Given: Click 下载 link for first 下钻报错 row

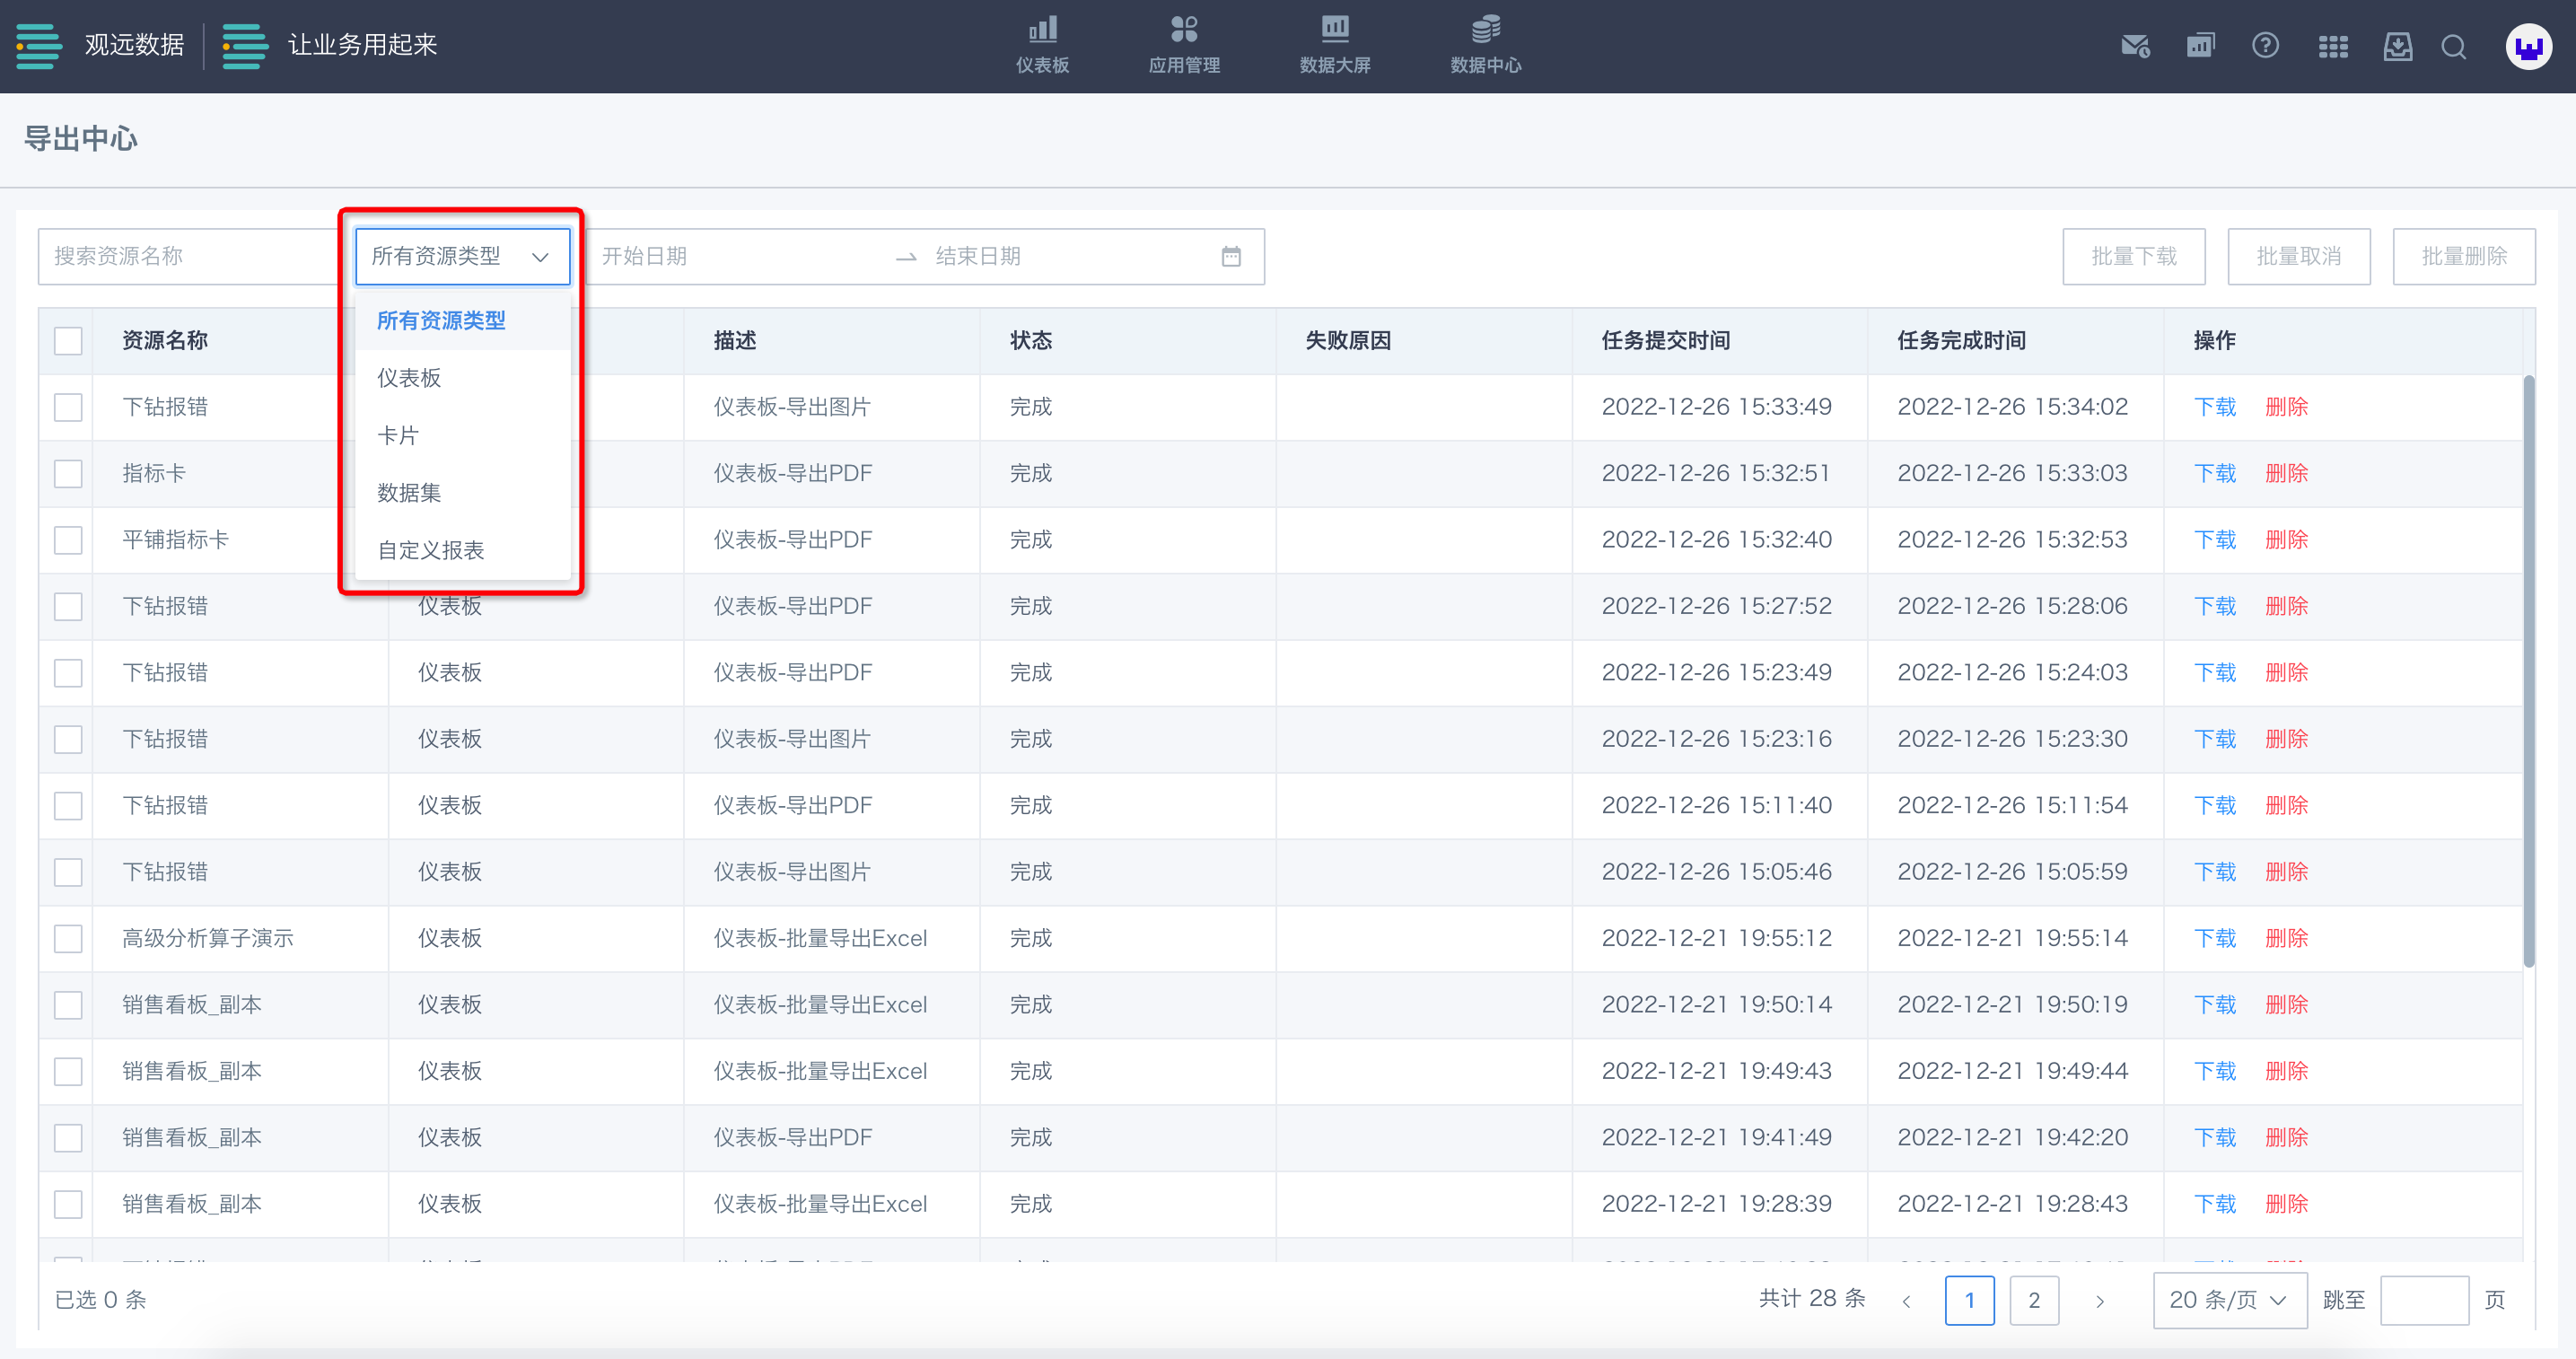Looking at the screenshot, I should click(2214, 407).
